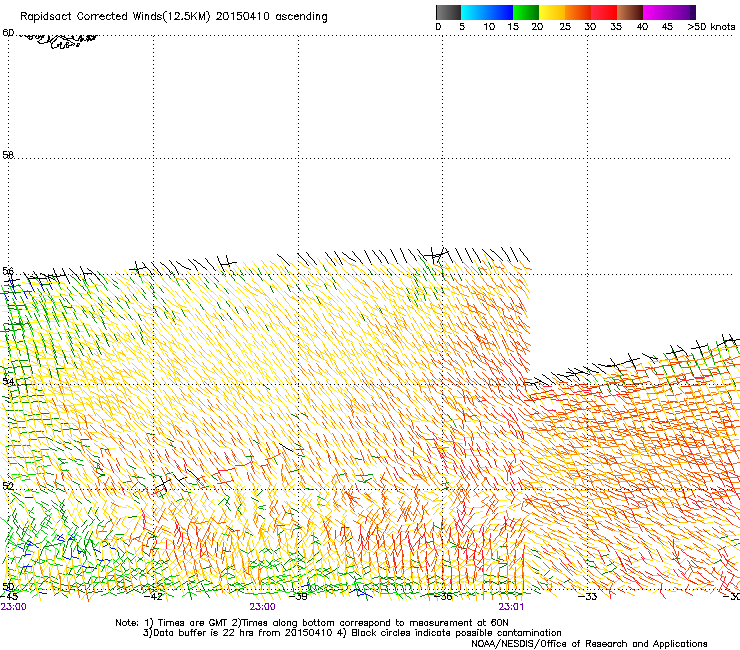Viewport: 740px width, 650px height.
Task: Click the yellow 20-25 knots swatch
Action: tap(552, 12)
